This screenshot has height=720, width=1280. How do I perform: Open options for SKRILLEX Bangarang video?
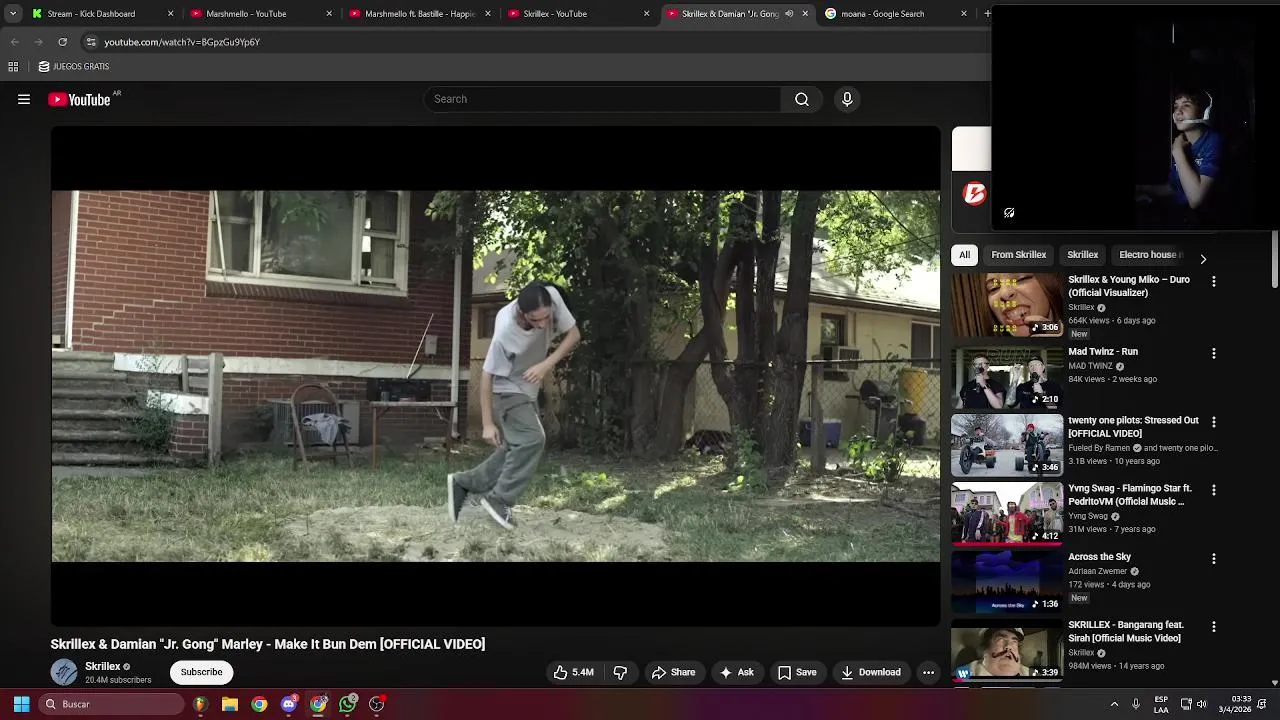[1214, 627]
